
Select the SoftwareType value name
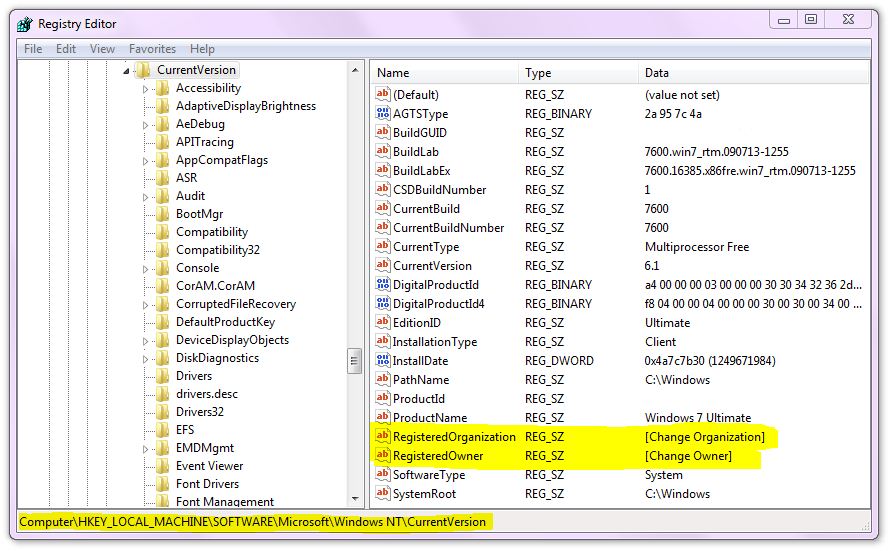tap(429, 475)
